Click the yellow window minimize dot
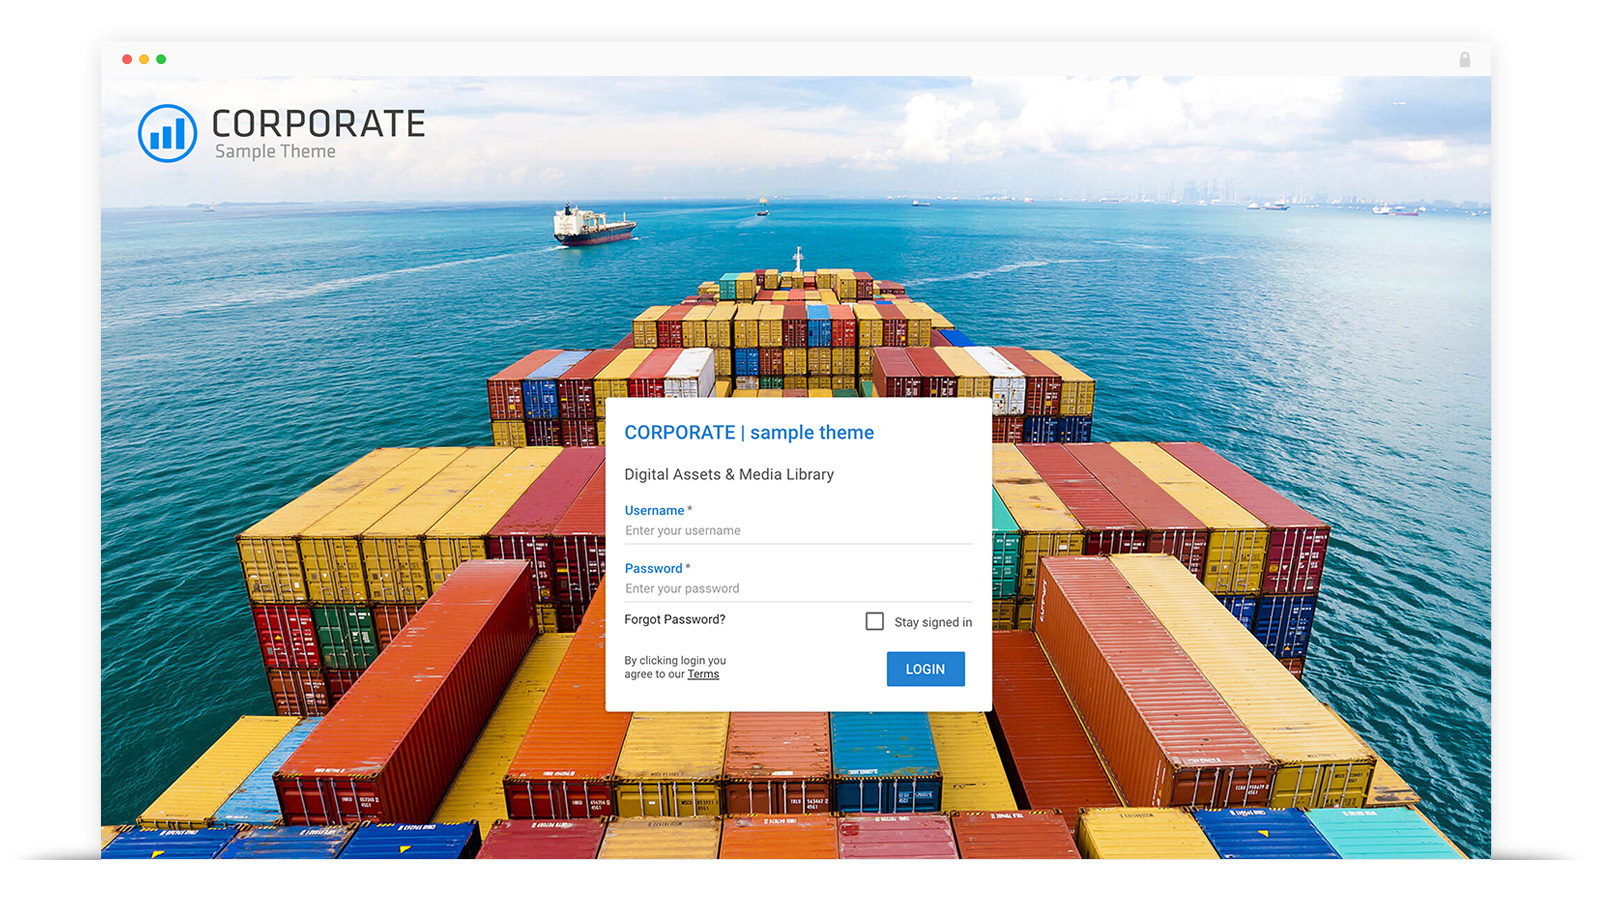This screenshot has width=1600, height=900. [x=144, y=59]
